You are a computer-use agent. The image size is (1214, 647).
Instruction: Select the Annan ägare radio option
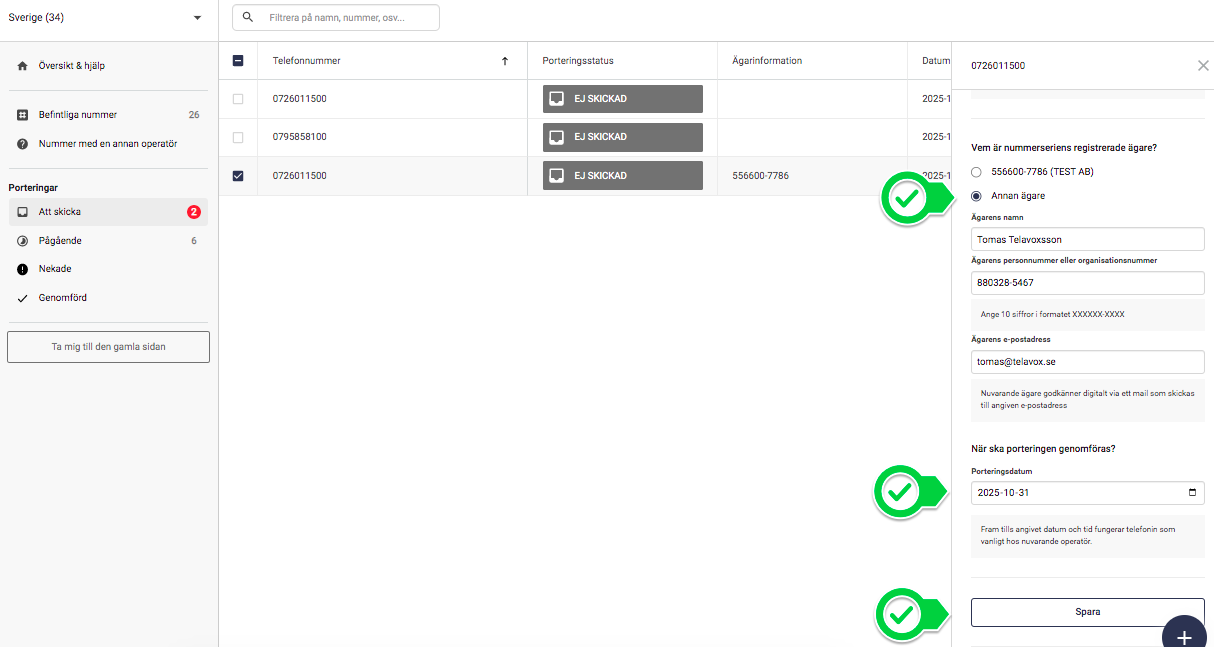tap(976, 196)
